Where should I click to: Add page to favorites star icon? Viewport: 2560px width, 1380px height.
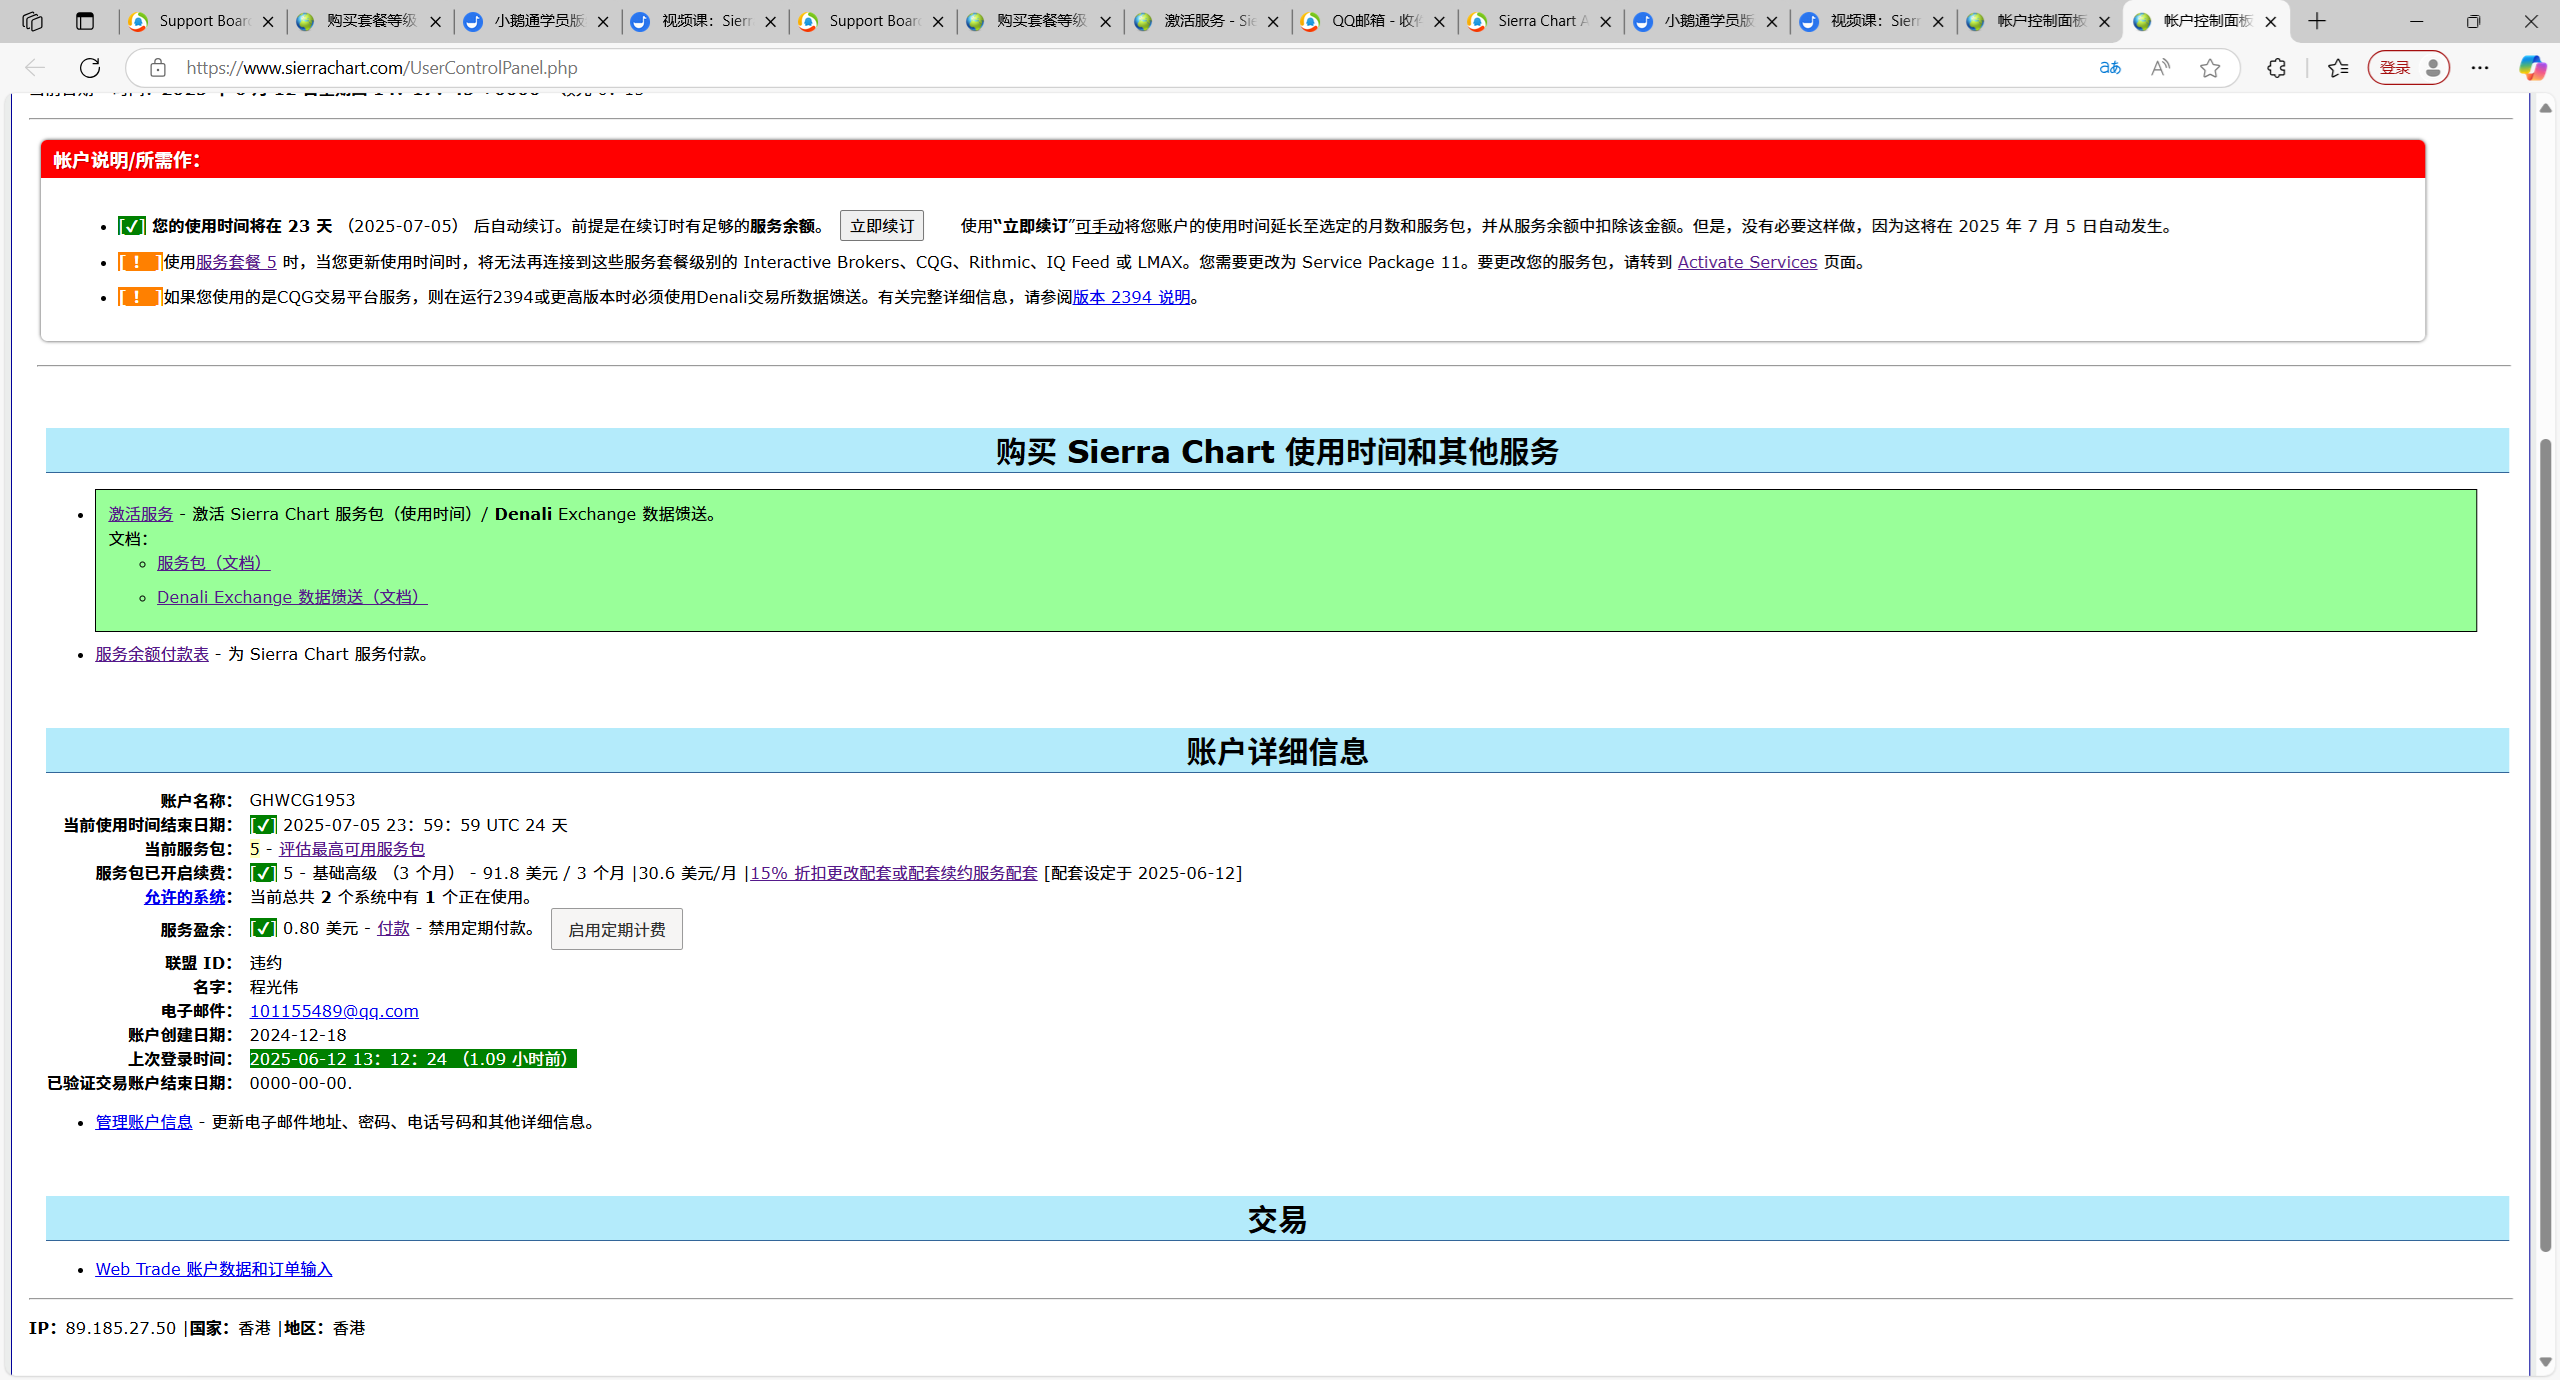(x=2210, y=68)
